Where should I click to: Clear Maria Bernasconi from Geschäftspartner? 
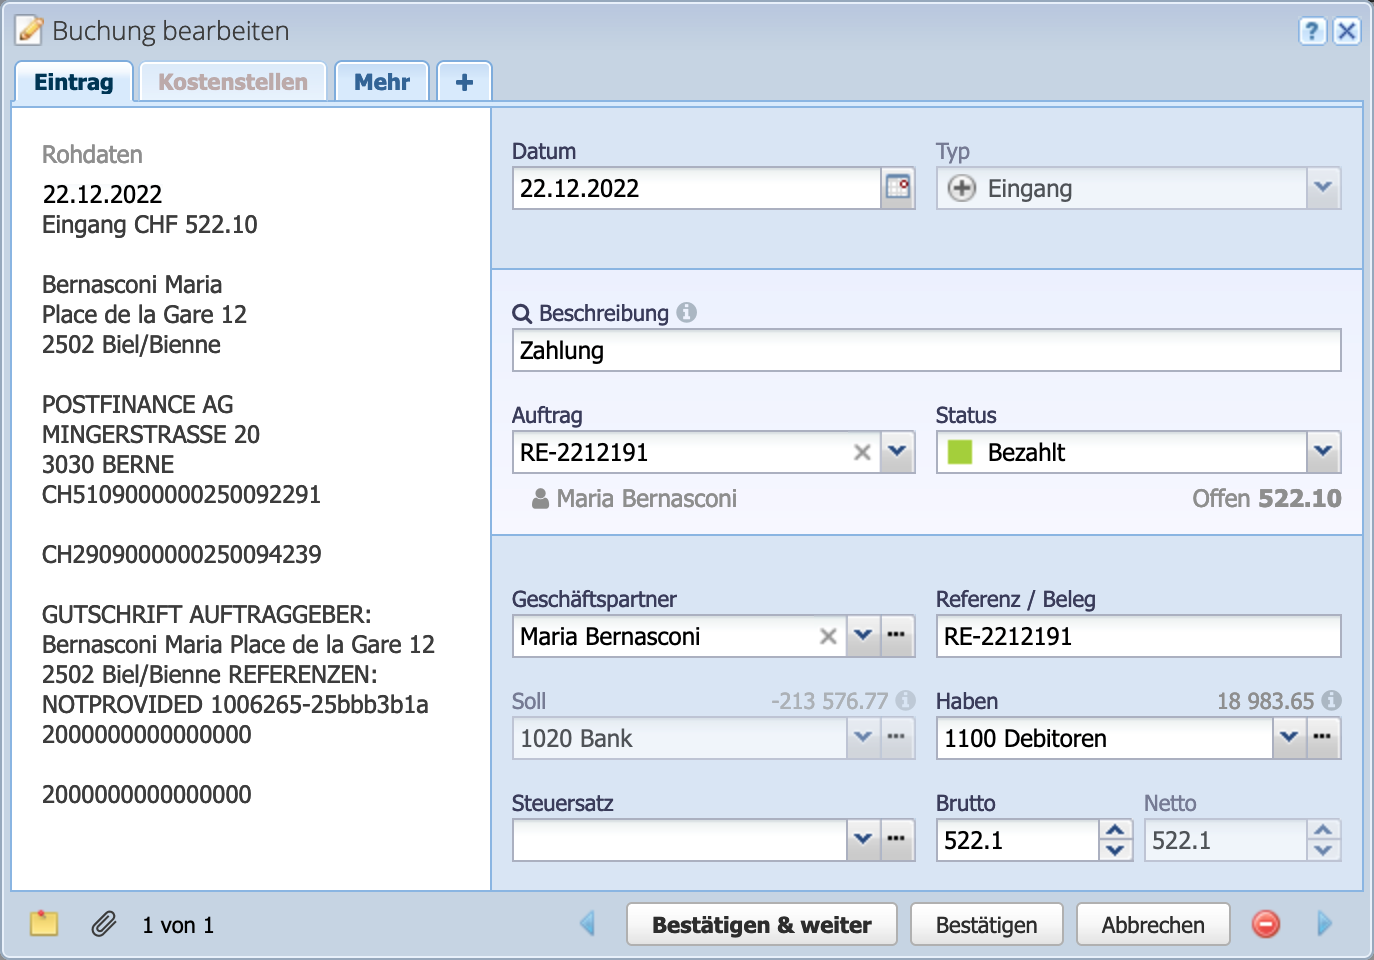[x=827, y=636]
